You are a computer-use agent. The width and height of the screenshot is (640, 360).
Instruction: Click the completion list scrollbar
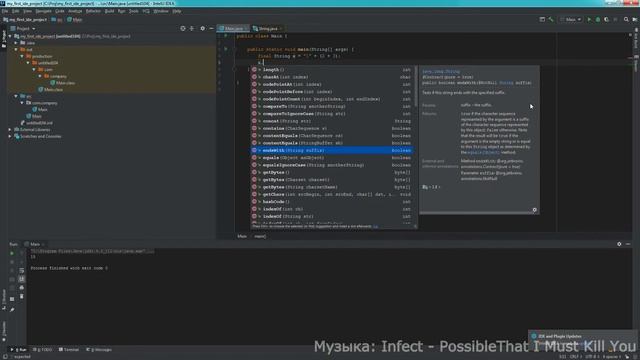(416, 86)
